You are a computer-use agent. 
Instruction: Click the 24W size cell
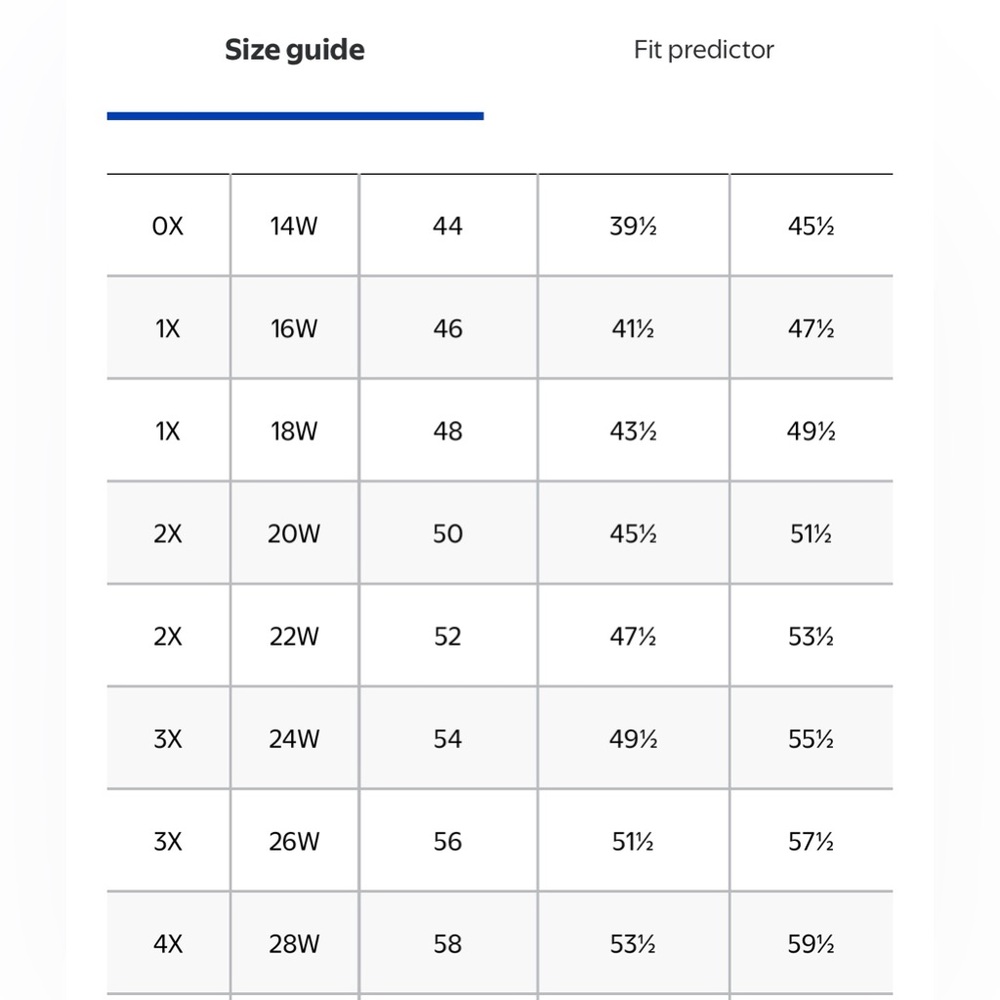(x=294, y=739)
